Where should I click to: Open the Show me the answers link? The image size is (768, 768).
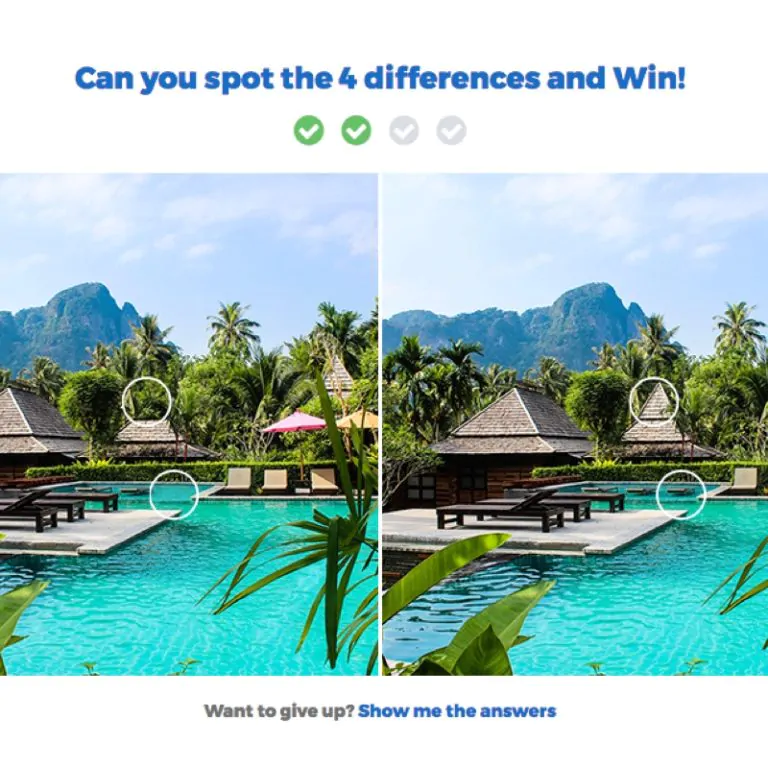(456, 711)
